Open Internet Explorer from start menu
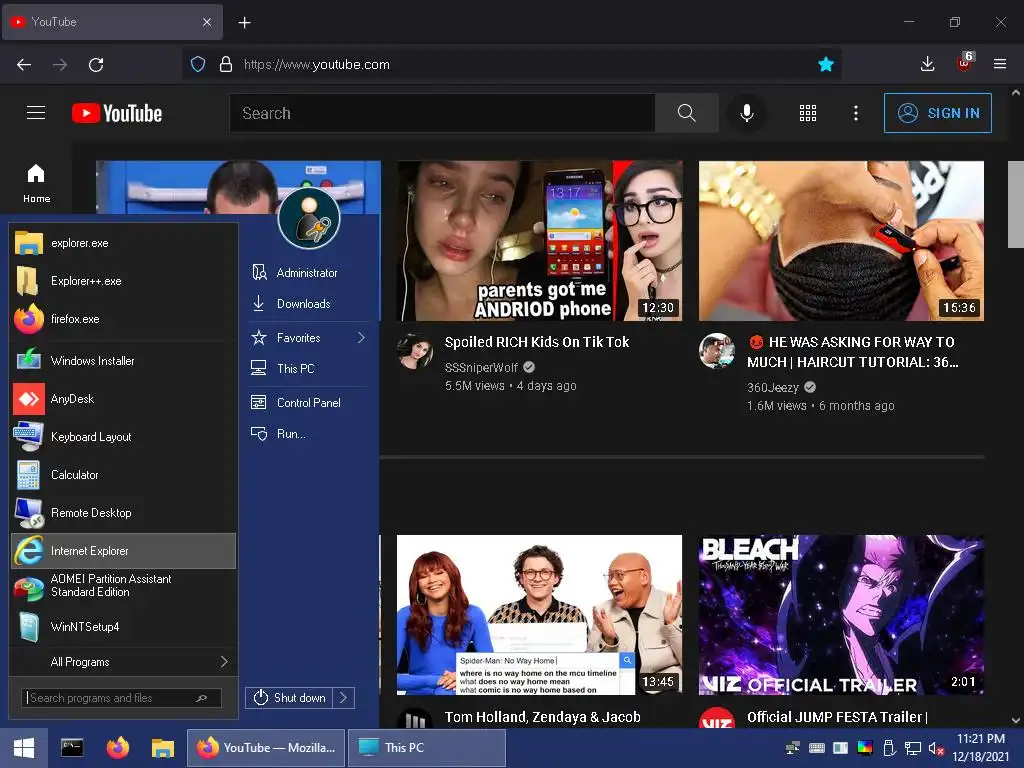This screenshot has height=768, width=1024. (x=124, y=551)
